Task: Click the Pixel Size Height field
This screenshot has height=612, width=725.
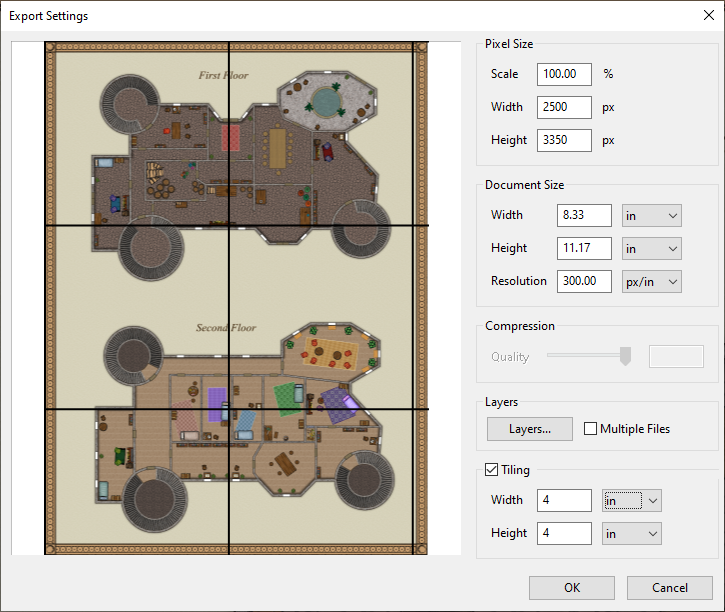Action: (564, 140)
